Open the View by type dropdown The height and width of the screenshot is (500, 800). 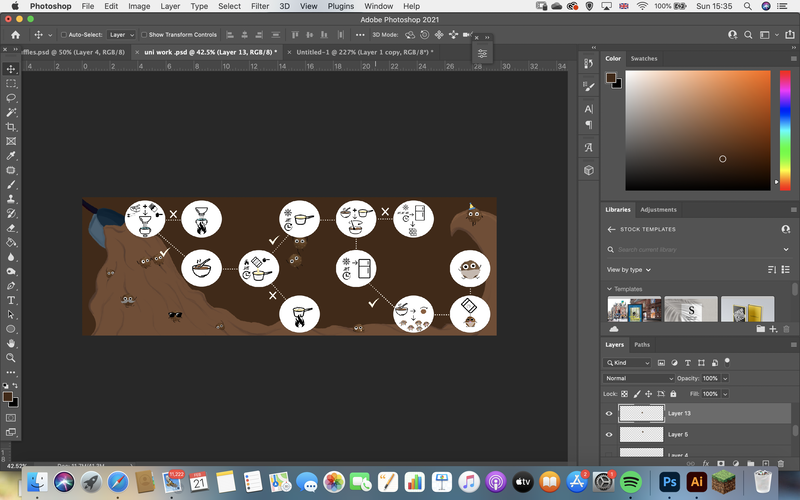(x=629, y=269)
